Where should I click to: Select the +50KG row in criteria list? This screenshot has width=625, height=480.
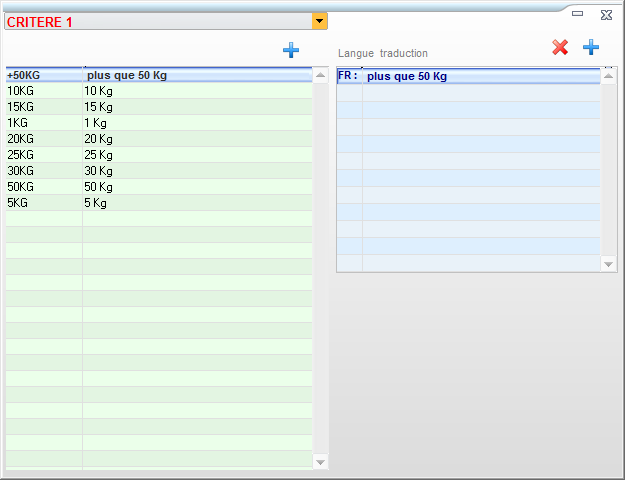pyautogui.click(x=158, y=75)
